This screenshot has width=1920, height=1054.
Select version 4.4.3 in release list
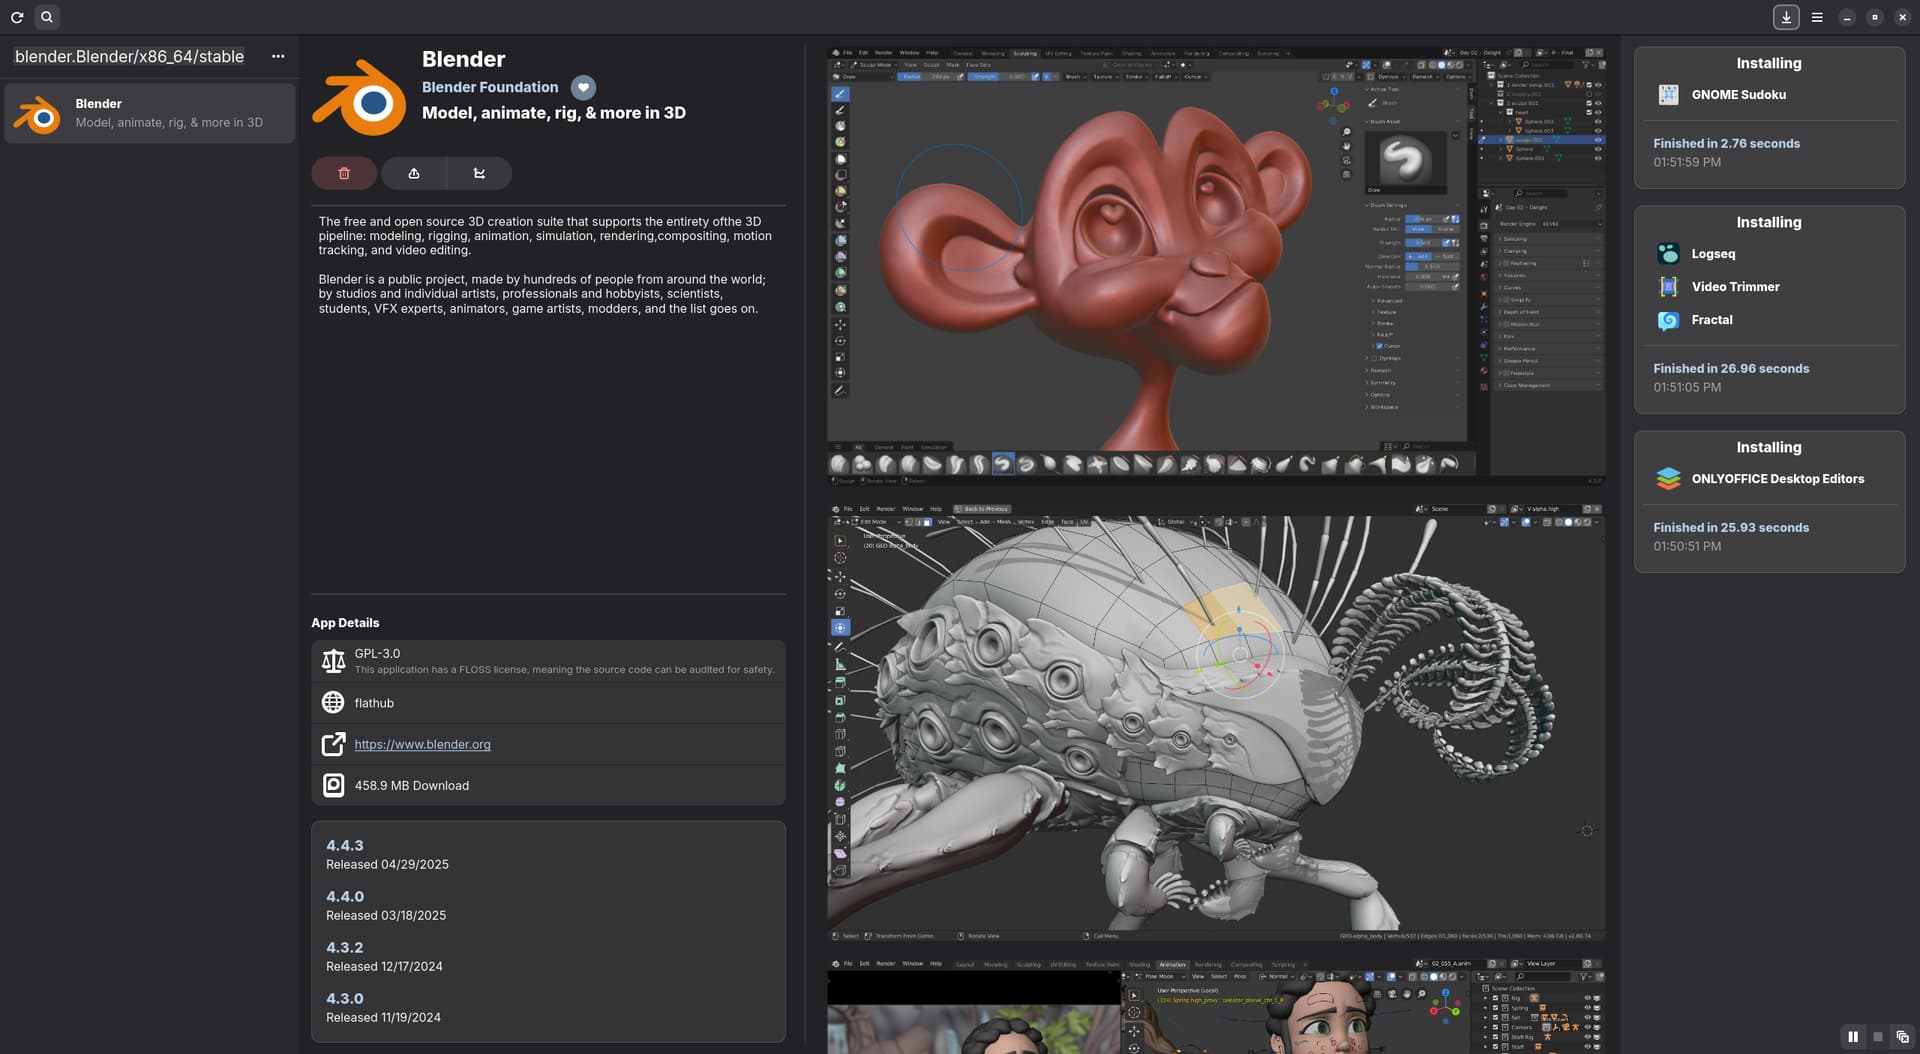point(345,845)
